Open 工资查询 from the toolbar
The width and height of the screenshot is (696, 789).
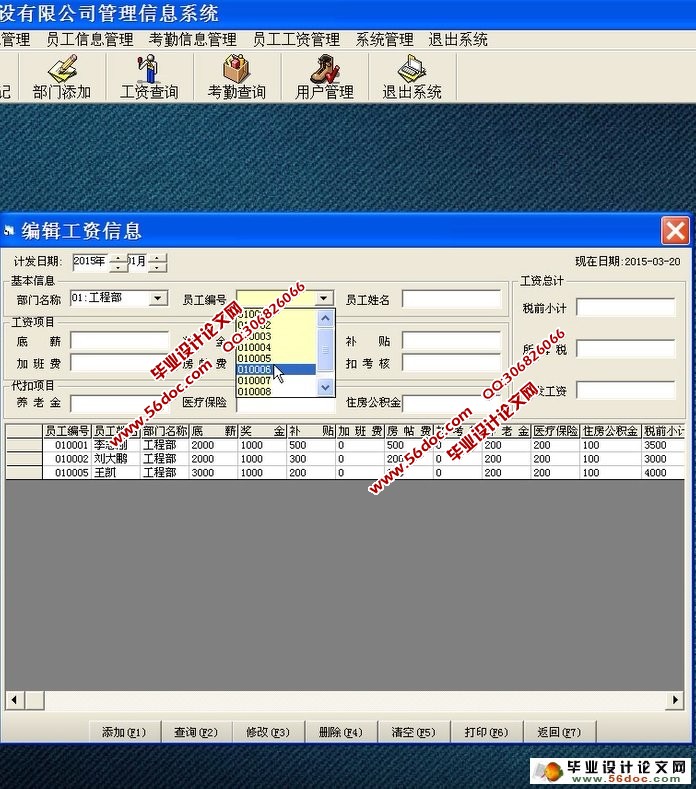click(x=149, y=76)
